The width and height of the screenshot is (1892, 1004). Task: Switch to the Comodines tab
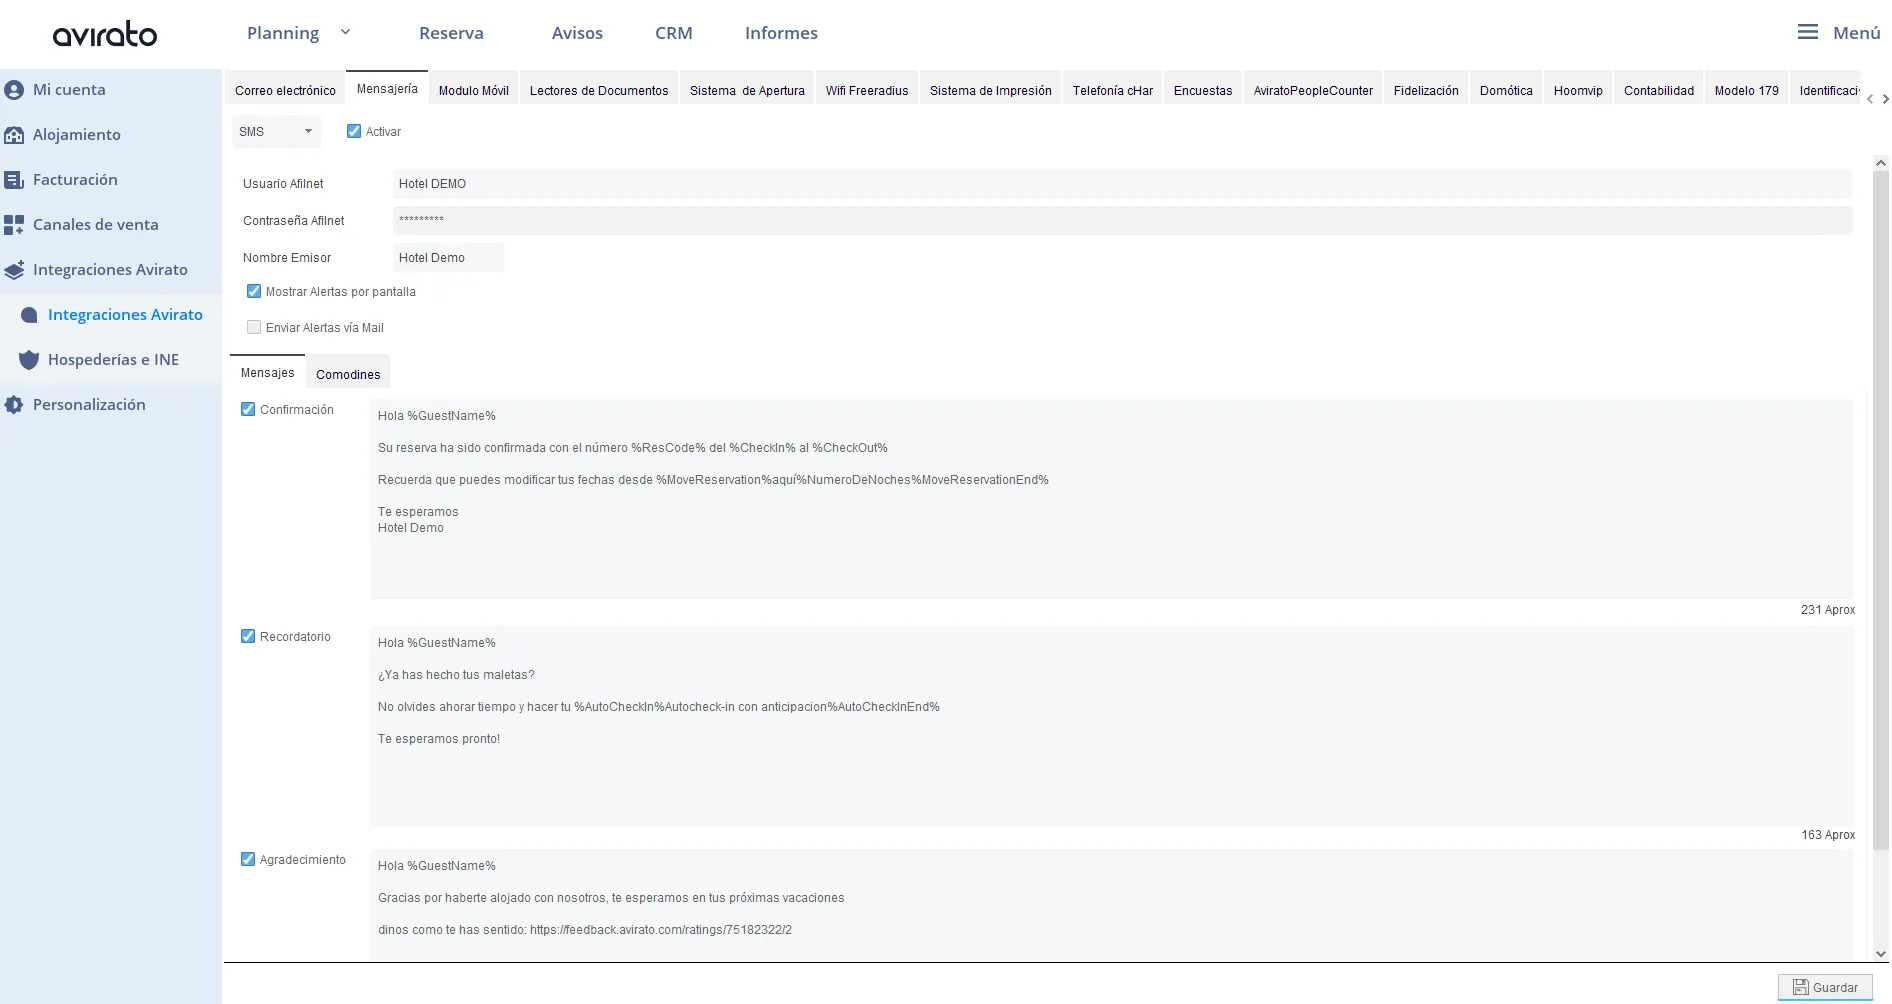coord(348,374)
